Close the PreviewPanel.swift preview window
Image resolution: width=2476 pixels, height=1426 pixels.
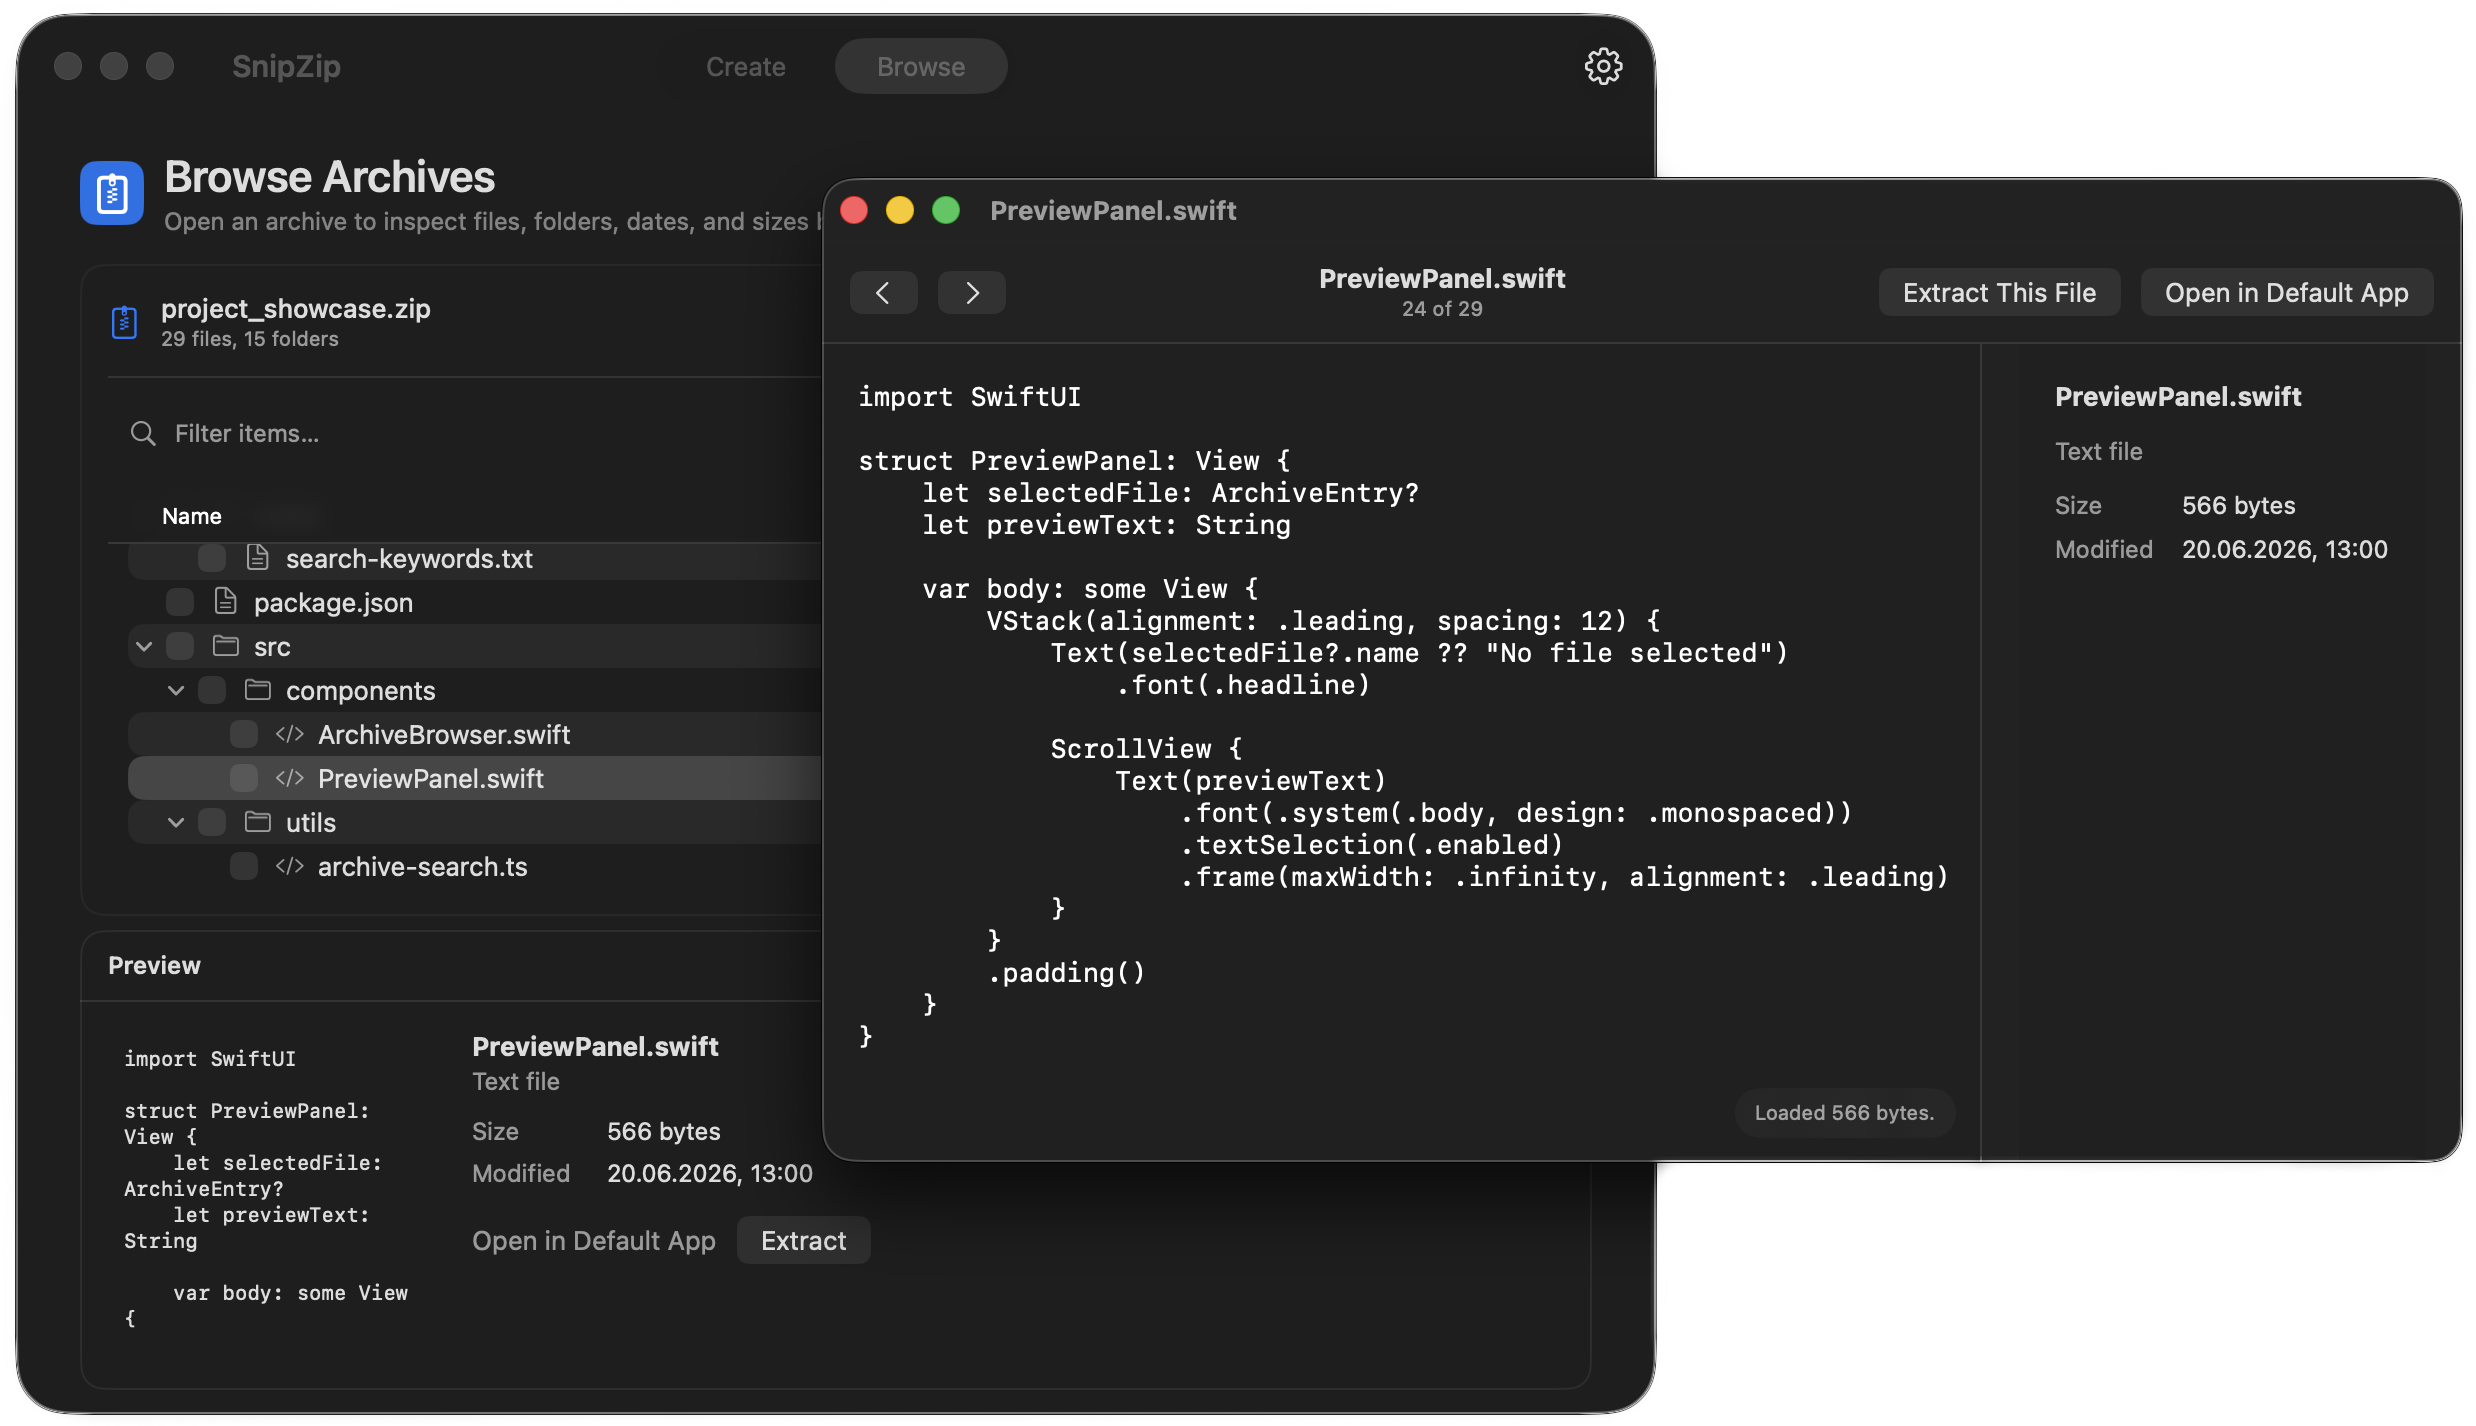coord(854,210)
